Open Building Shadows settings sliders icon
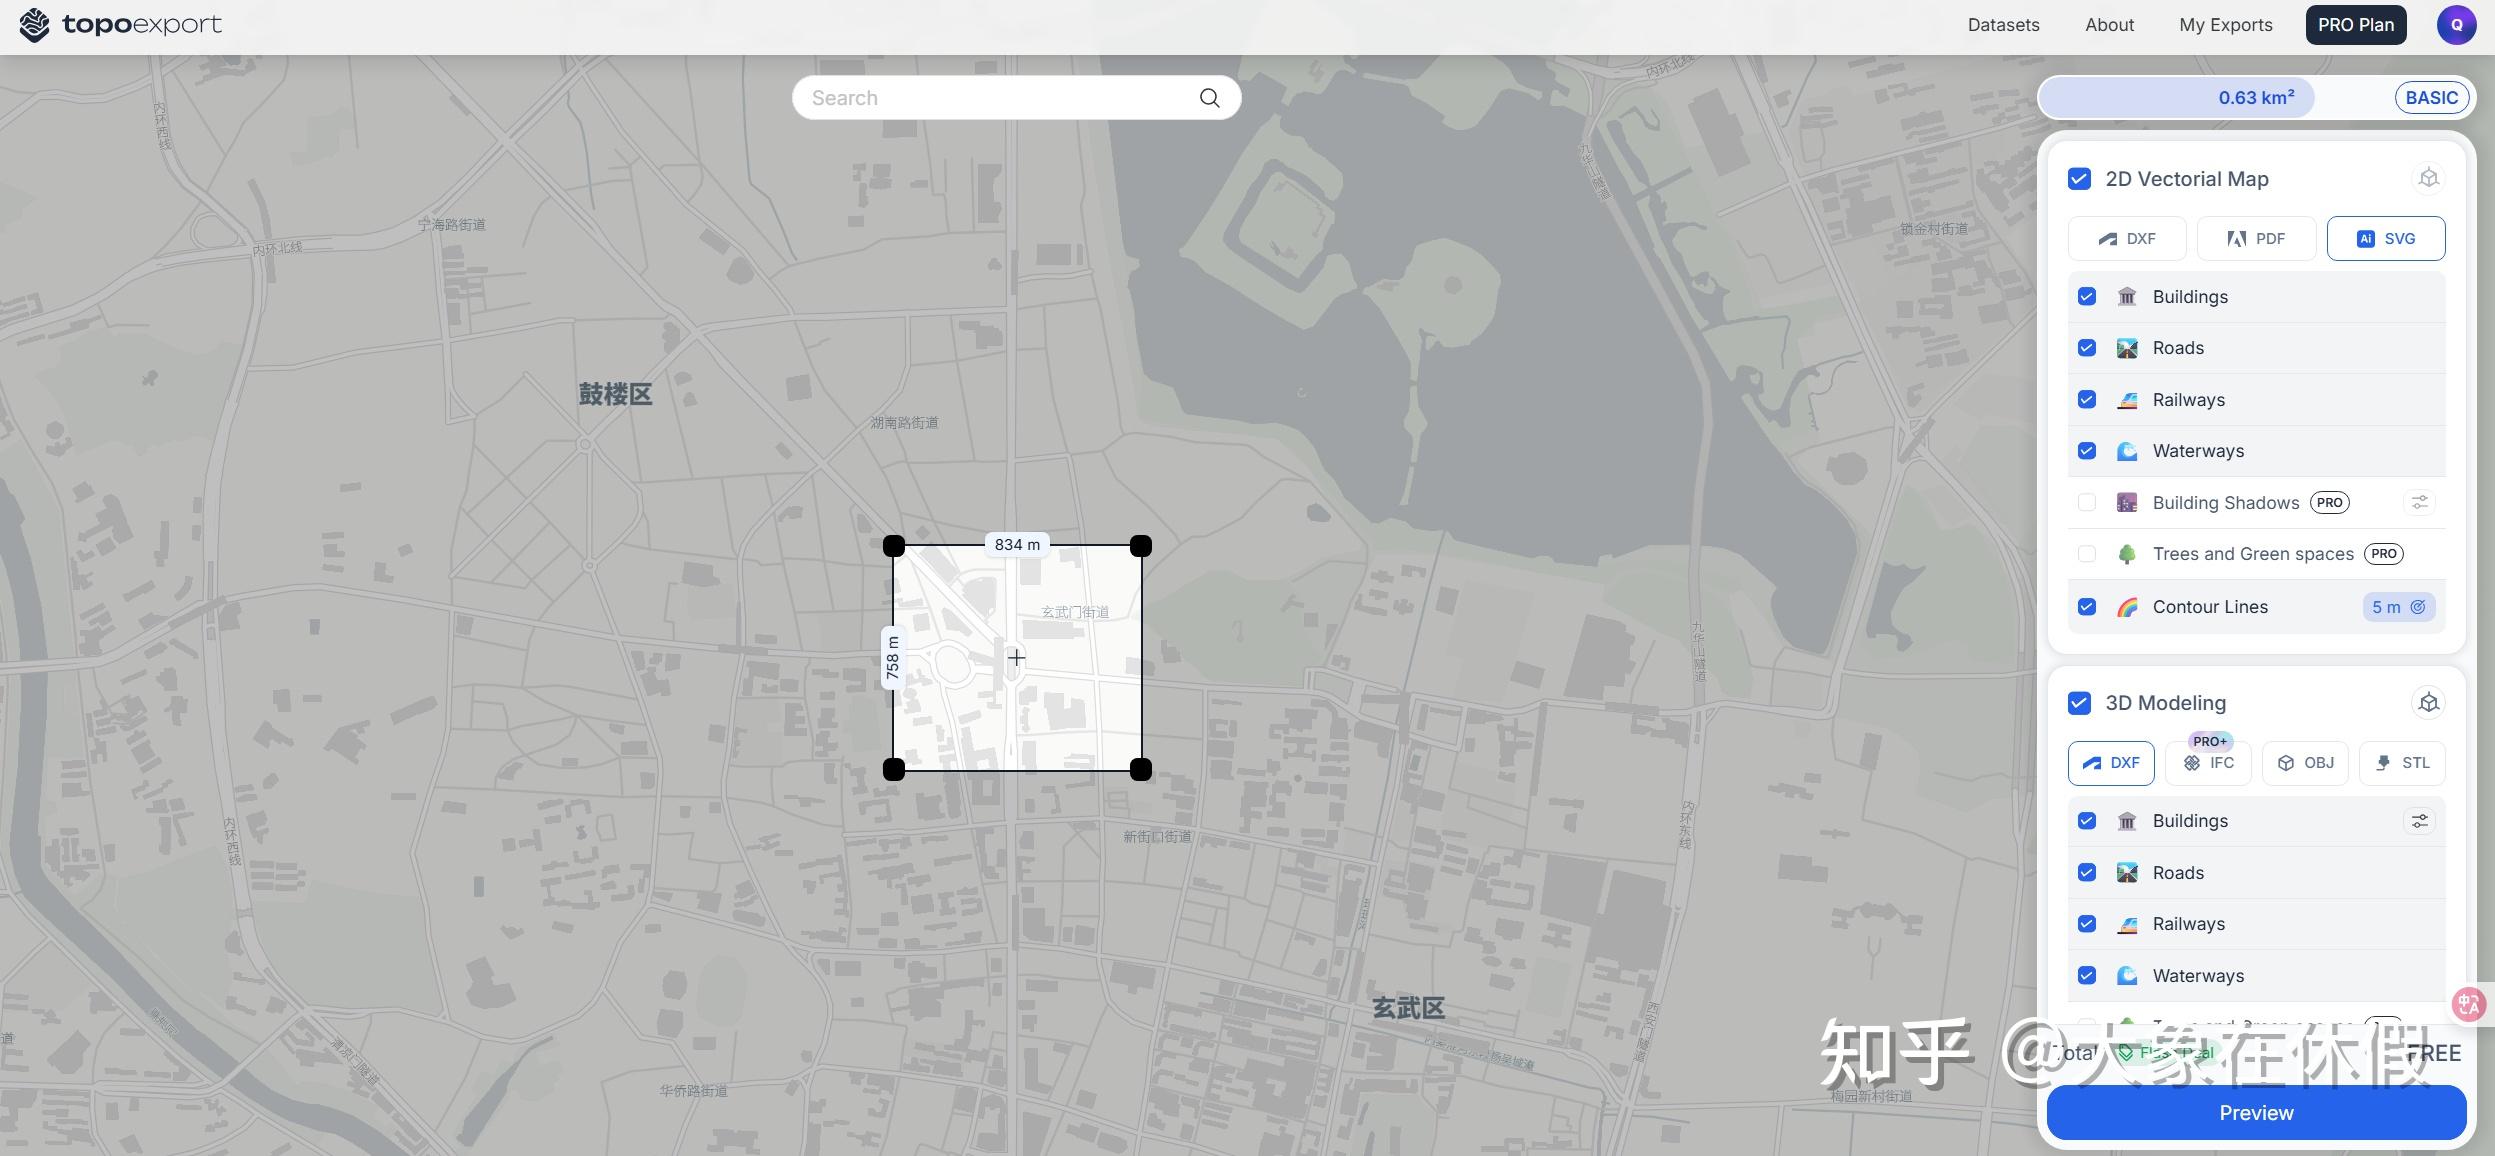 pyautogui.click(x=2419, y=503)
